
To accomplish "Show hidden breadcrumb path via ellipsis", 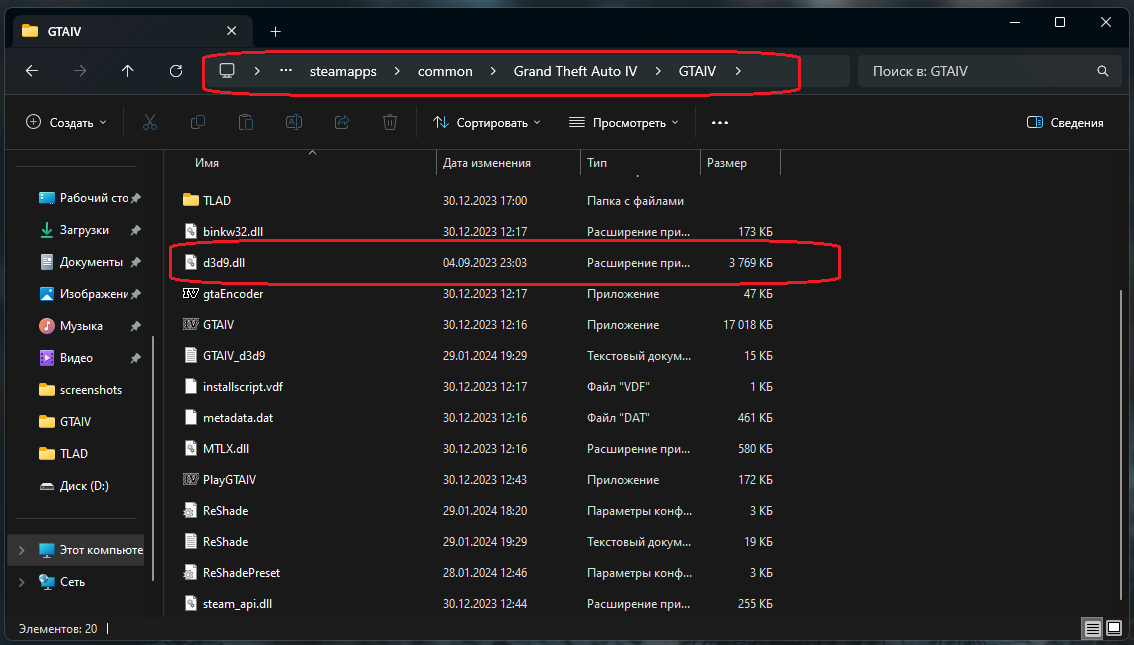I will click(286, 71).
